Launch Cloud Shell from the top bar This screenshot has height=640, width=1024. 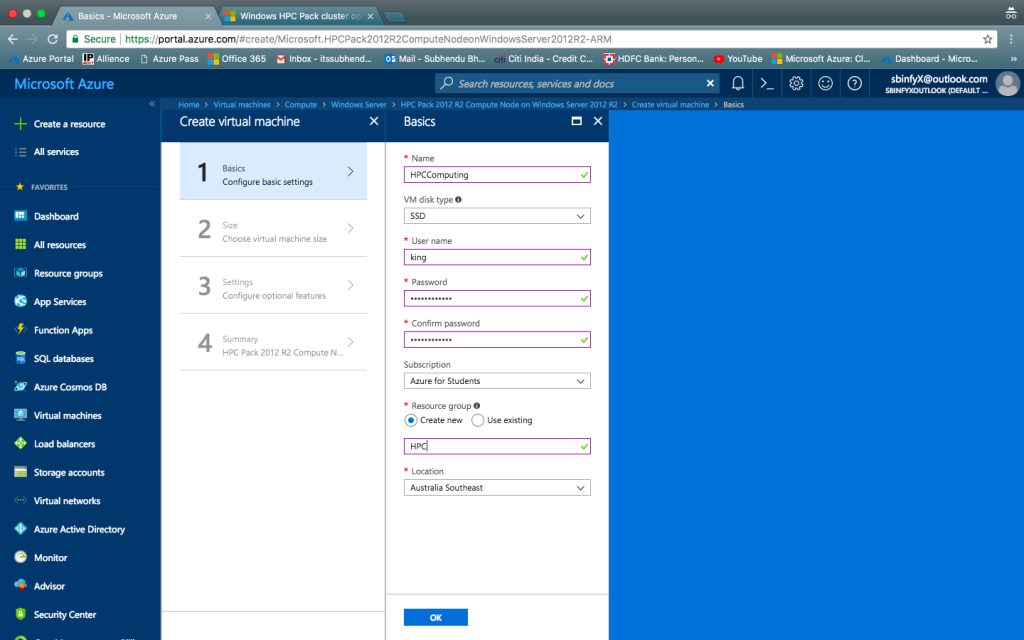point(767,84)
